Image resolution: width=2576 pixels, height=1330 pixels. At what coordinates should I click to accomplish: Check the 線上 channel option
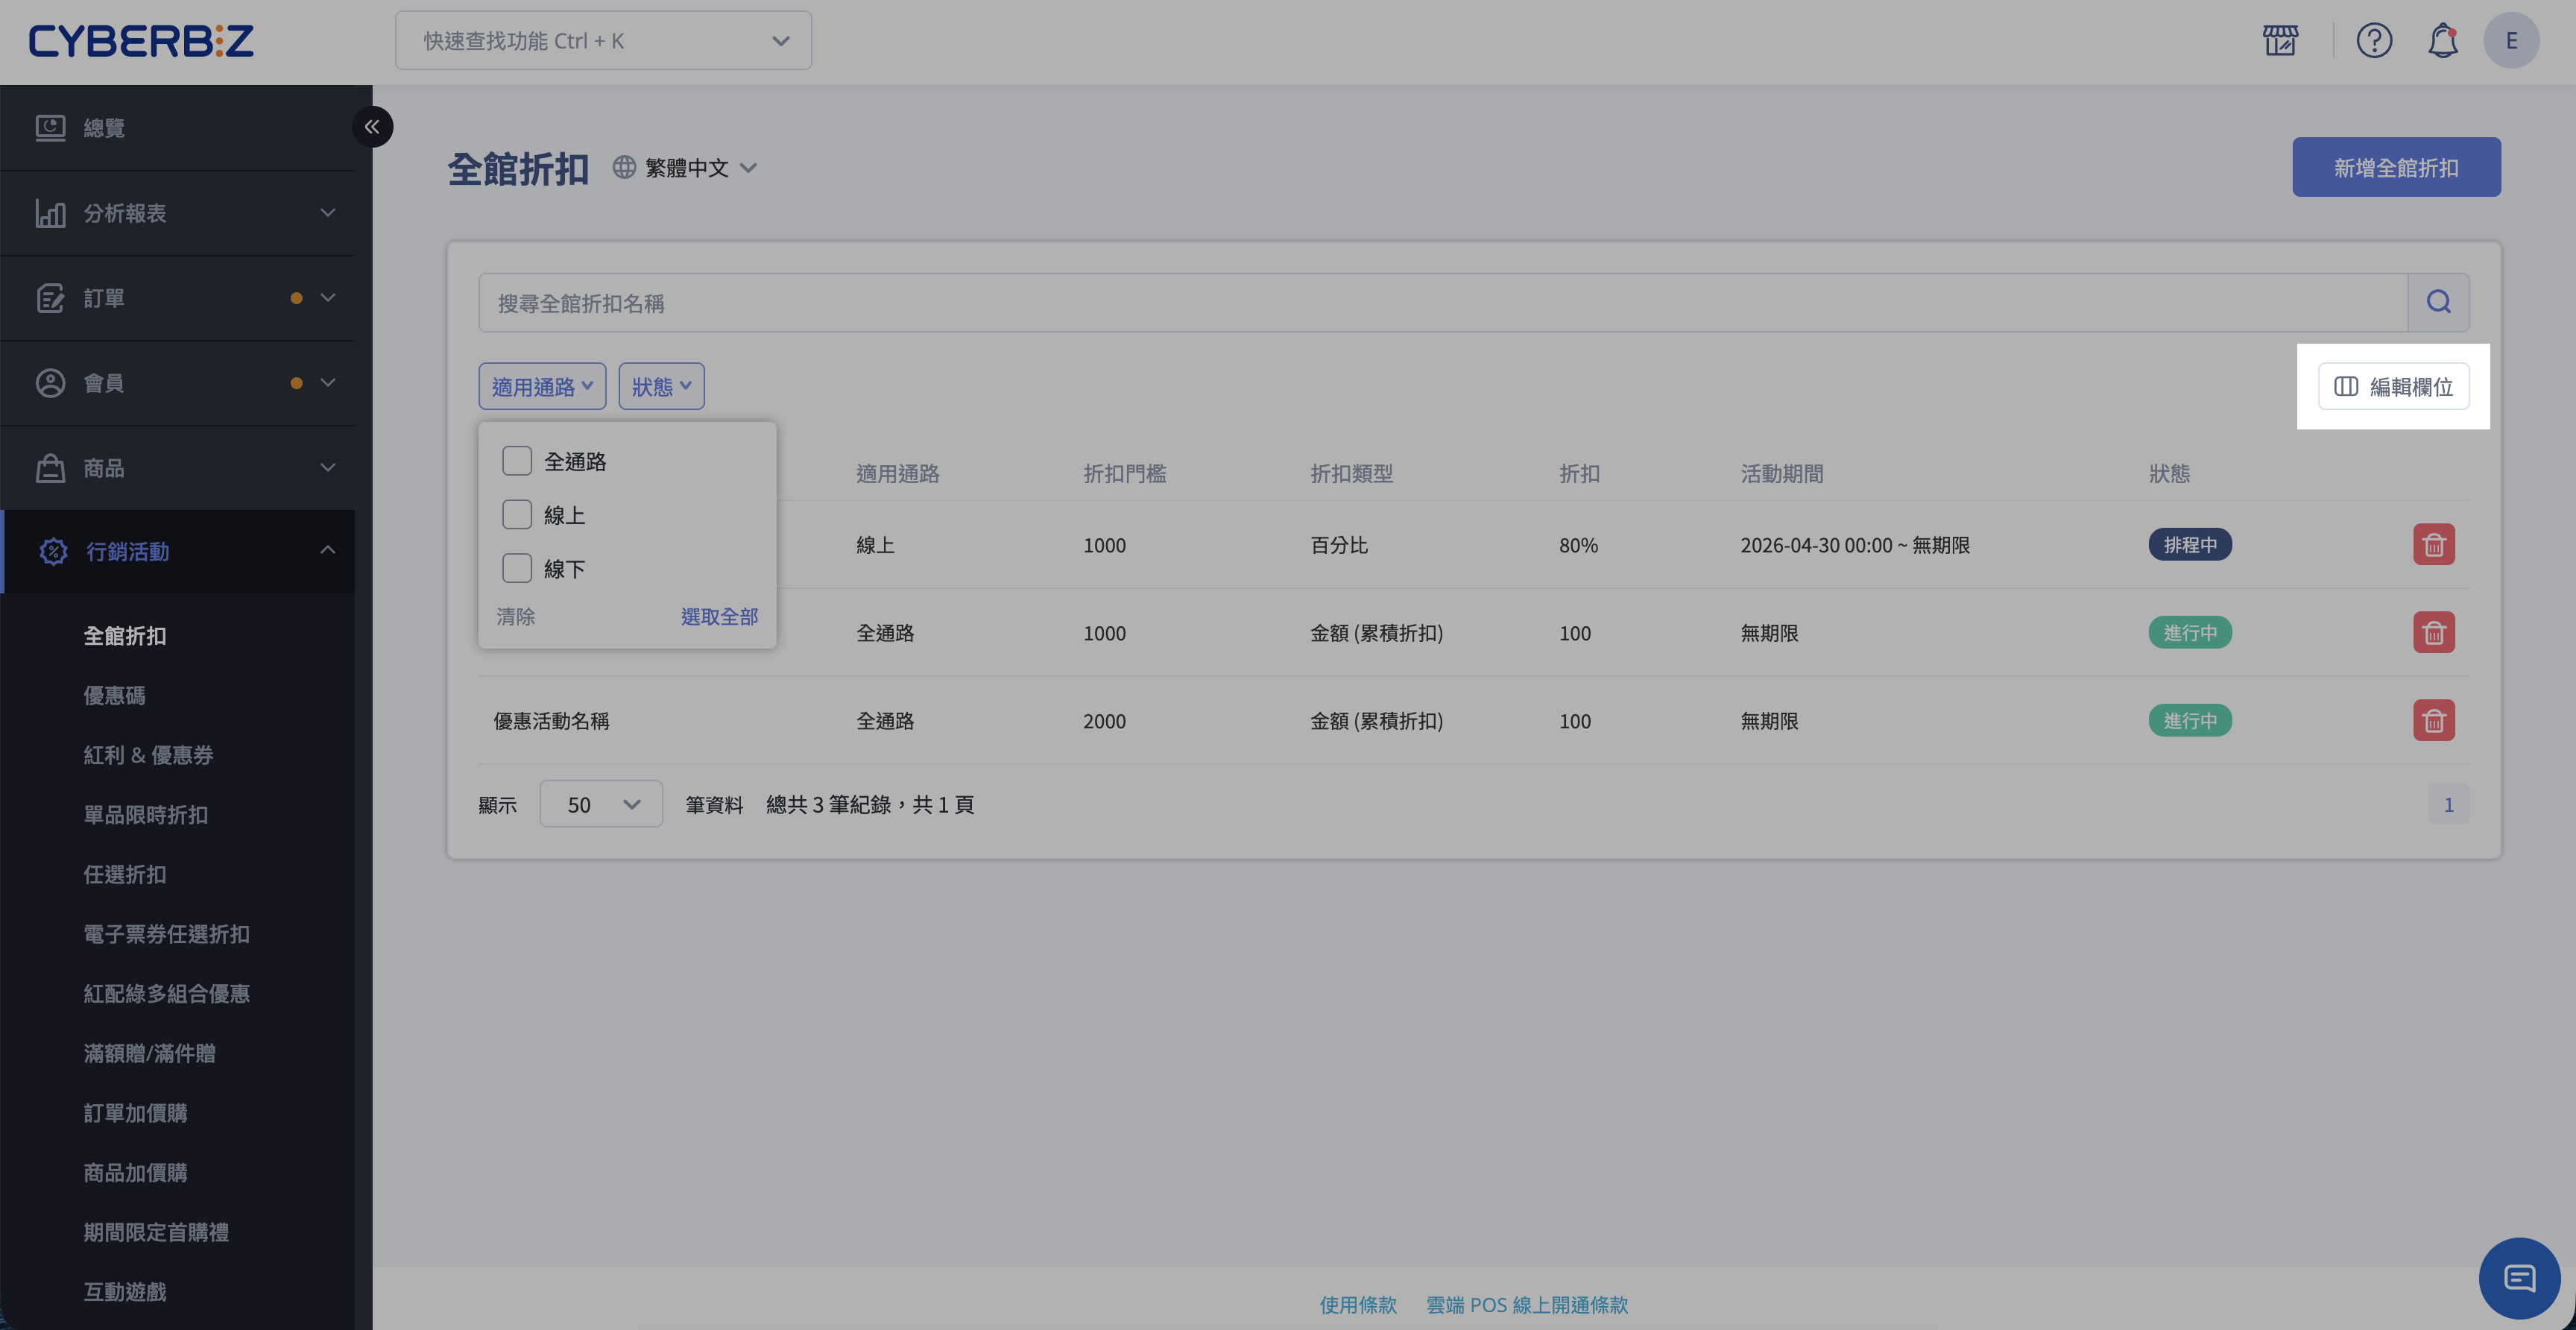tap(517, 515)
